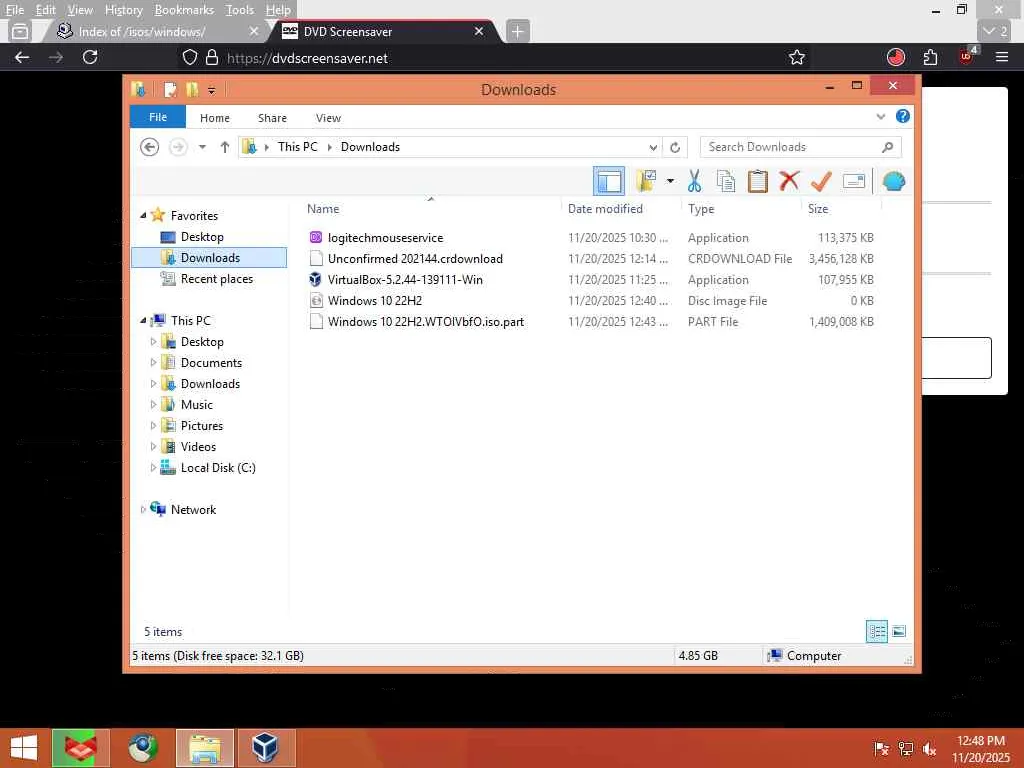Viewport: 1024px width, 768px height.
Task: Click the blue shell icon in toolbar
Action: point(893,181)
